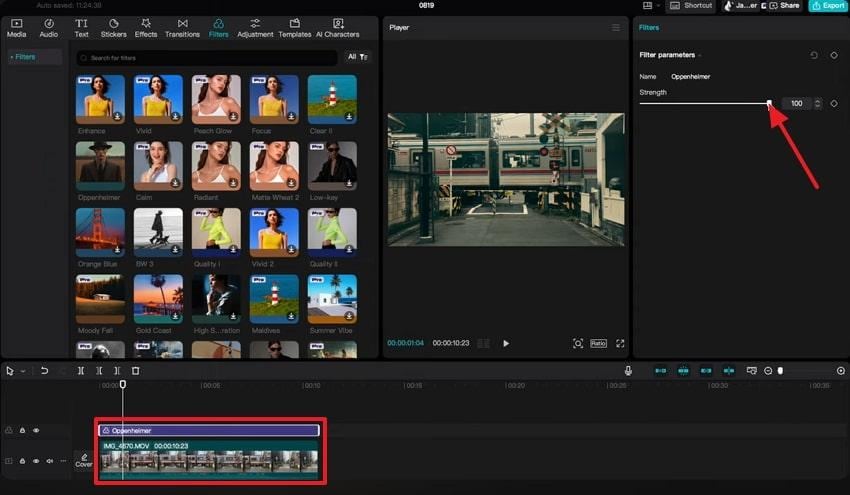Add keyframe for Filter parameters
The image size is (850, 495).
[834, 55]
